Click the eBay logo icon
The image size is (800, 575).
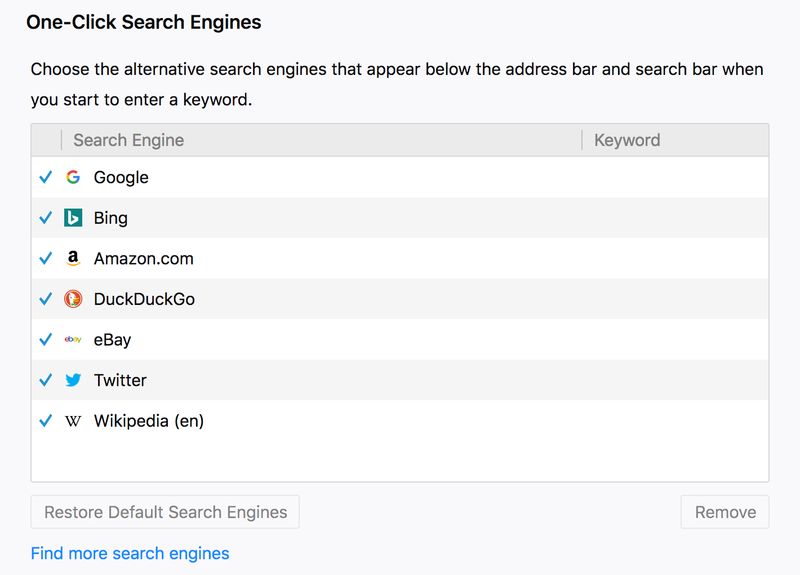(x=73, y=339)
